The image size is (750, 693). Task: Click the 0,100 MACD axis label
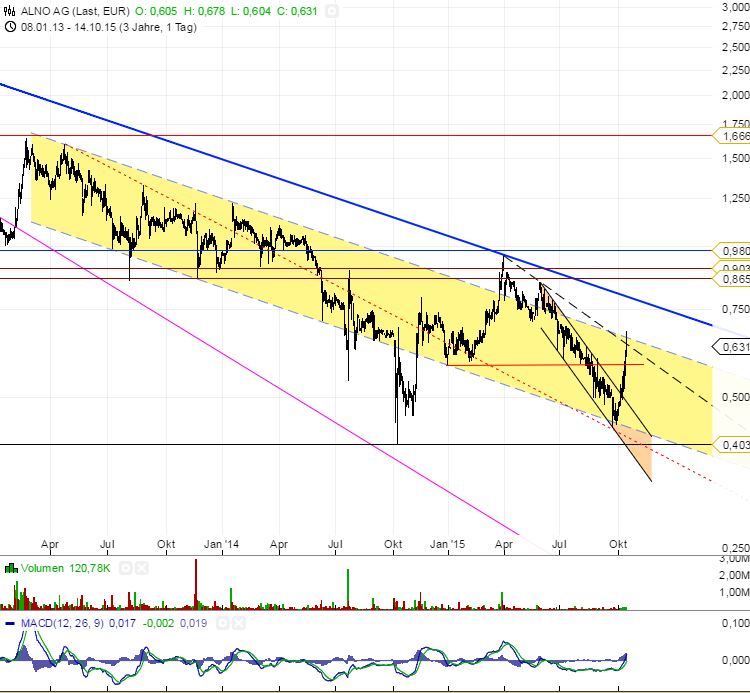(735, 623)
